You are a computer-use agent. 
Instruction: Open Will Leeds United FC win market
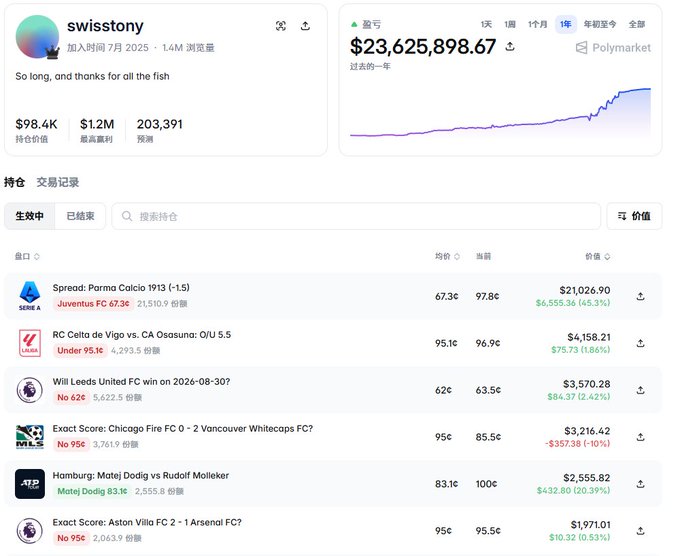click(x=141, y=381)
